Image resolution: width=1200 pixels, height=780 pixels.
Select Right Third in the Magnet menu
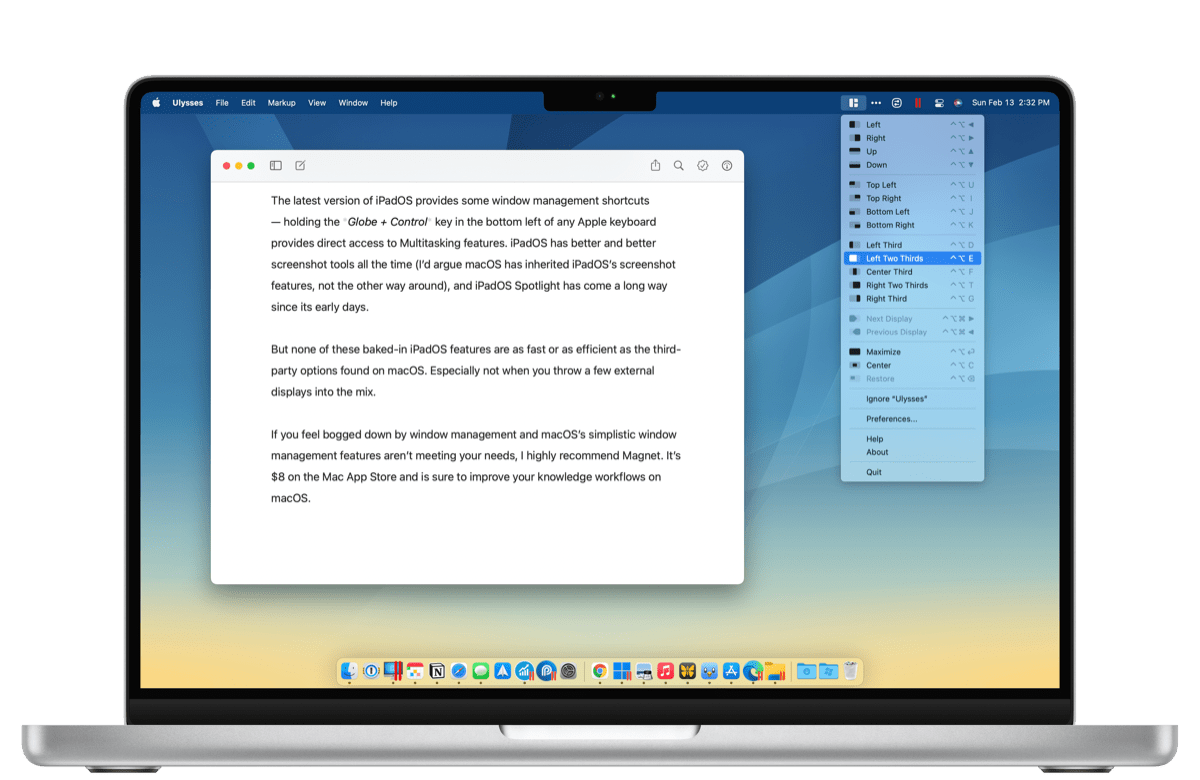pyautogui.click(x=912, y=299)
